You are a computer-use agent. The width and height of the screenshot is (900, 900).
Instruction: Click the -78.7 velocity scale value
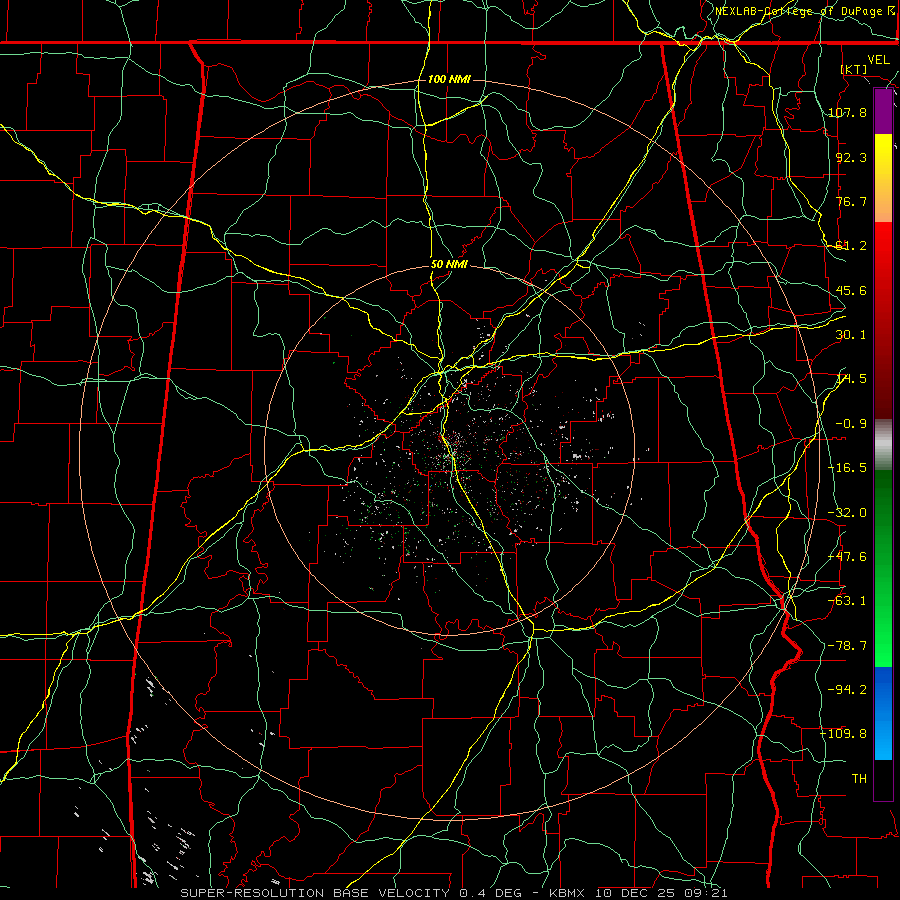(x=848, y=646)
